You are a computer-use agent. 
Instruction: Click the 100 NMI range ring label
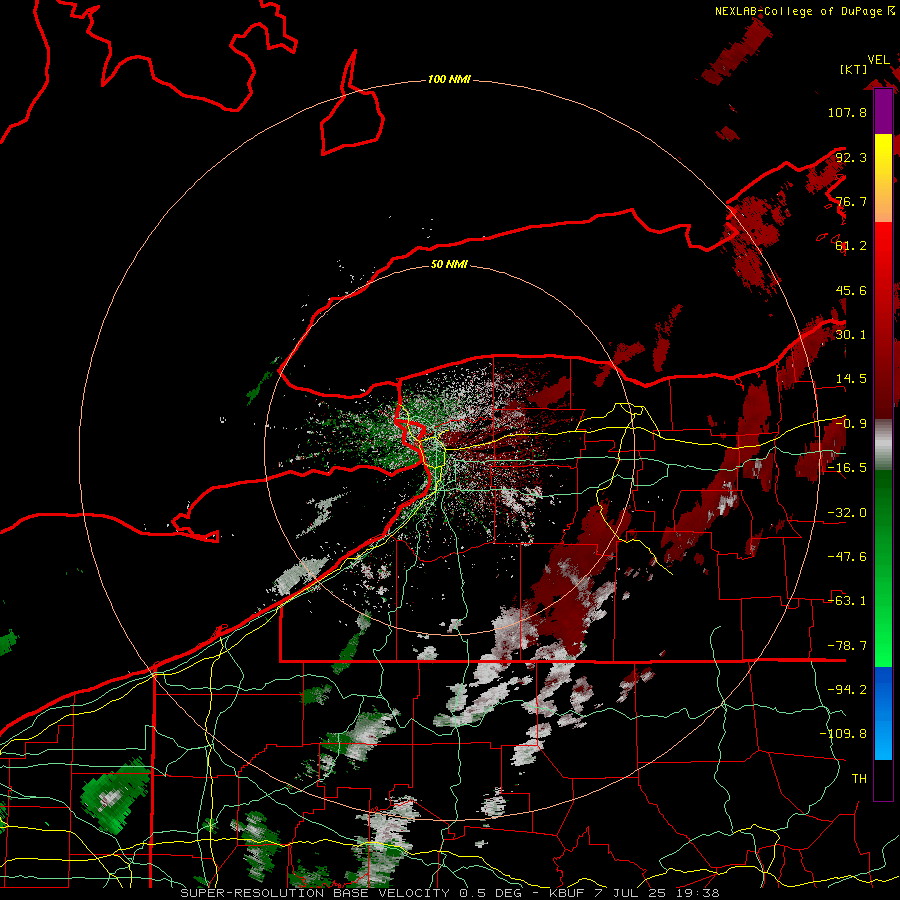point(449,79)
